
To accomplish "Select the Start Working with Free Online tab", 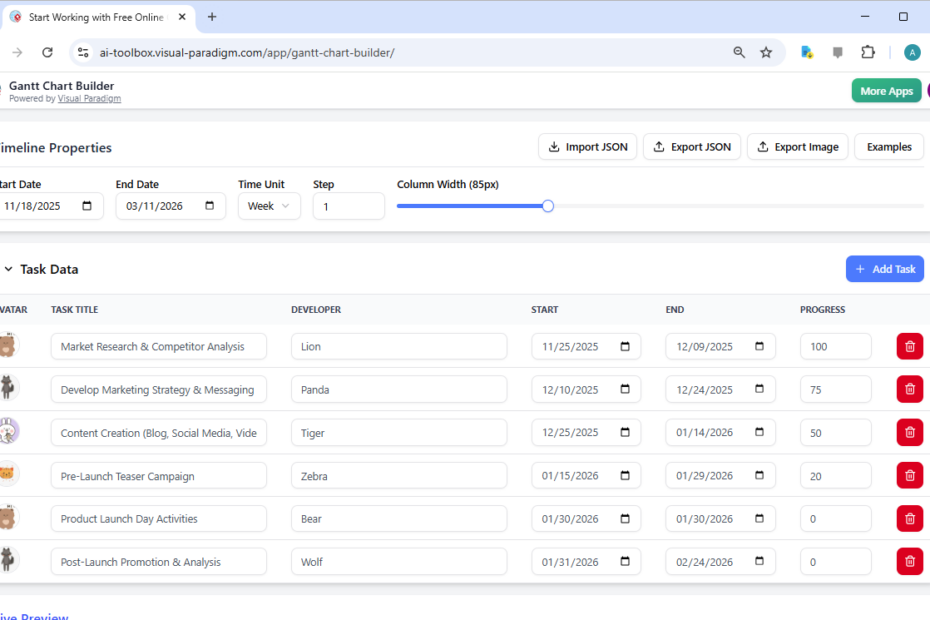I will [95, 17].
